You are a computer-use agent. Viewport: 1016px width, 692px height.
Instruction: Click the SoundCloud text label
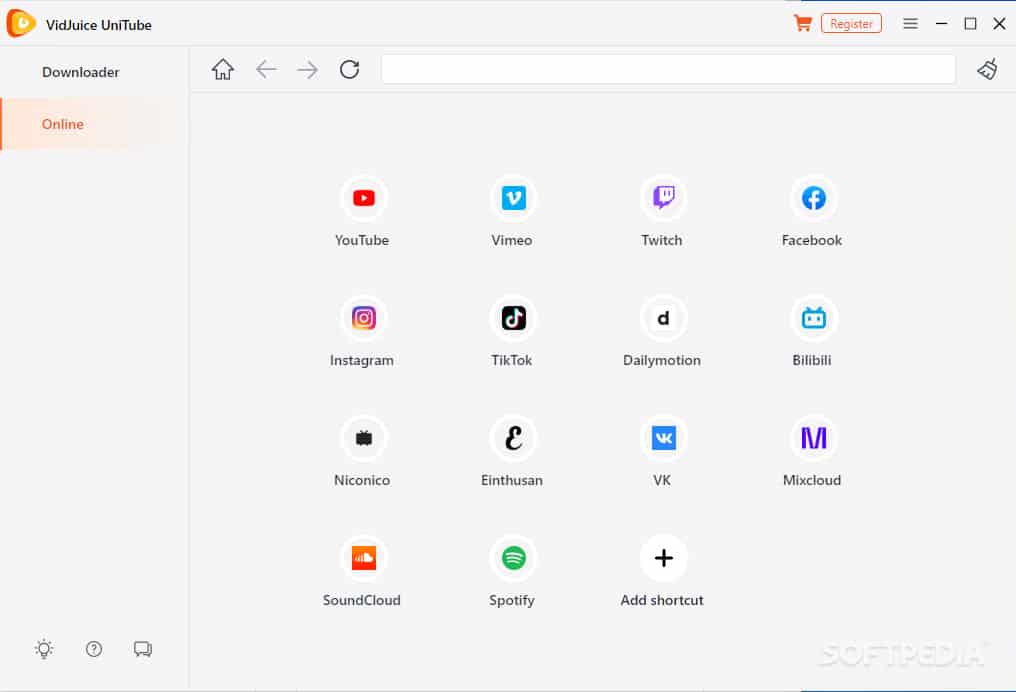(362, 600)
